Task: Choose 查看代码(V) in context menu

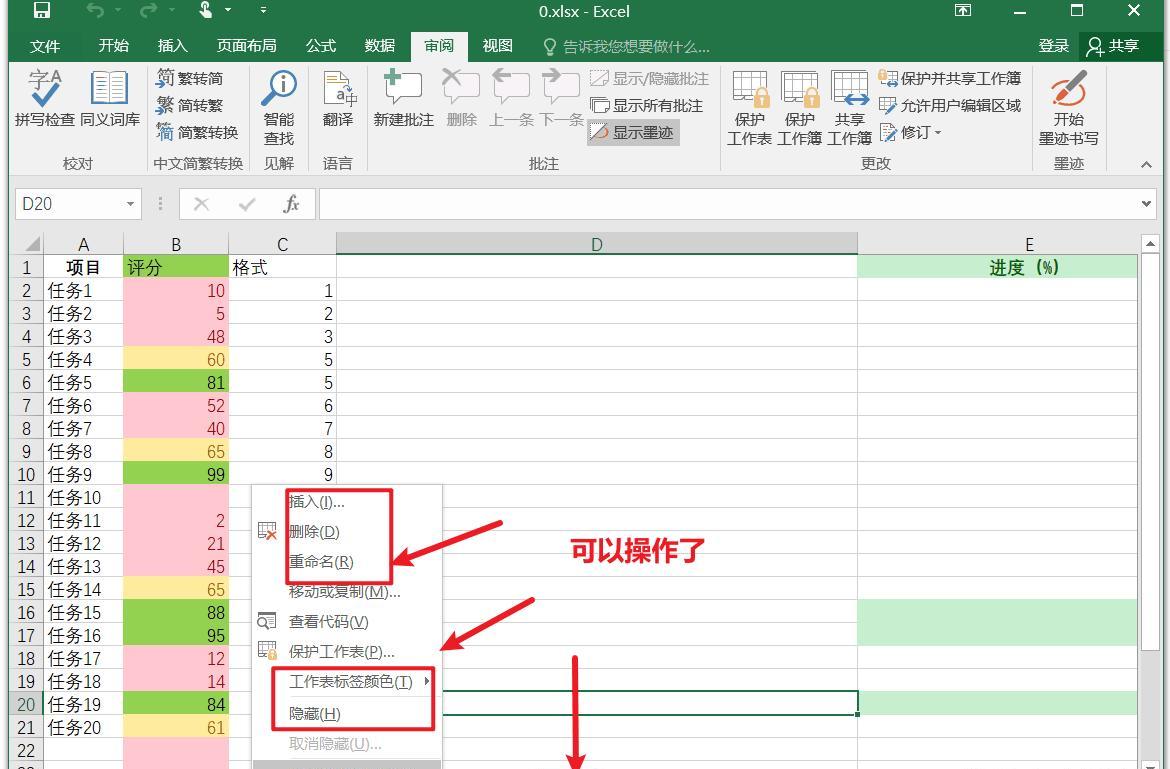Action: (348, 621)
